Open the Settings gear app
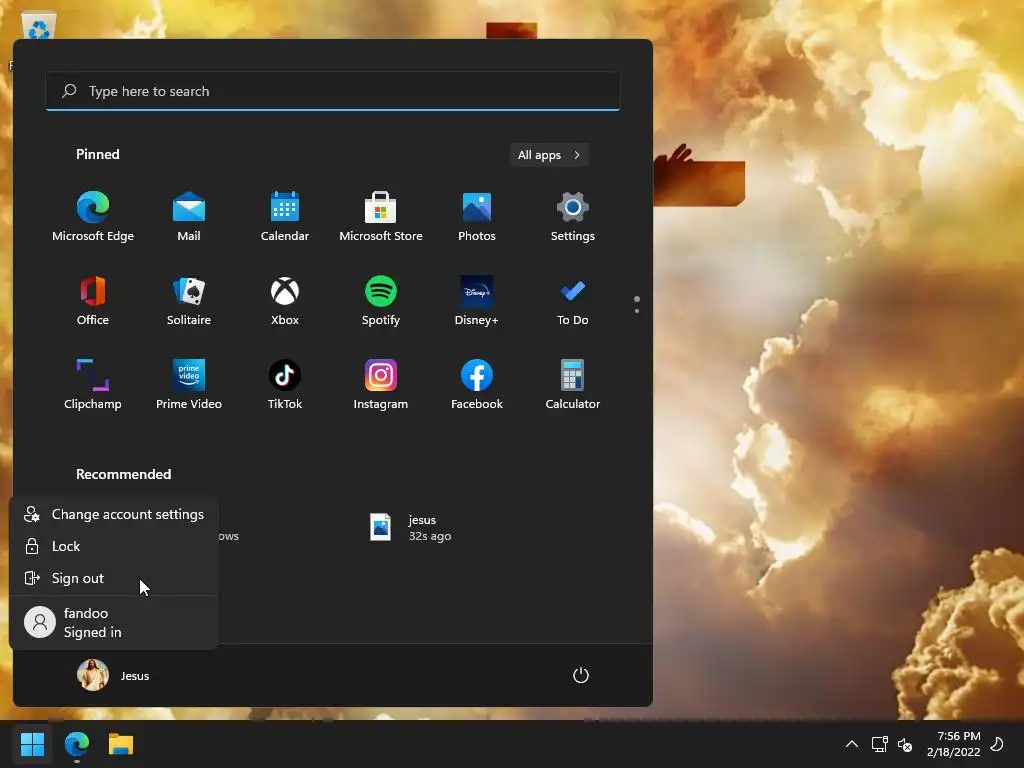 (573, 217)
